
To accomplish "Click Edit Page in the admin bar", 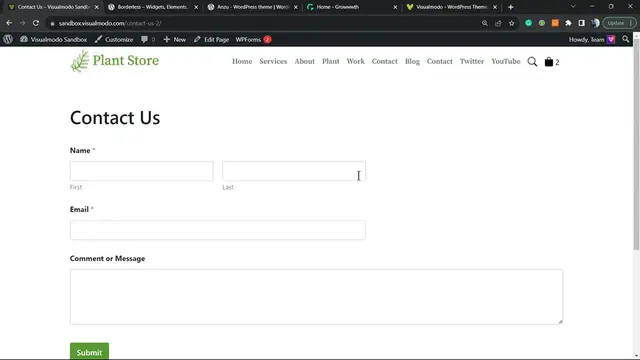I will tap(211, 39).
